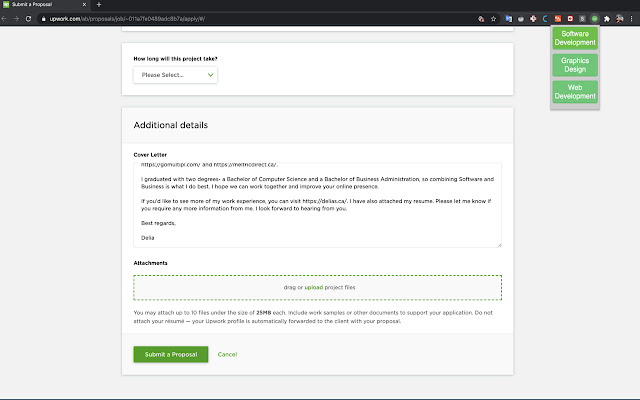Screen dimensions: 640x400
Task: Click inside the Cover Letter text area
Action: pos(317,205)
